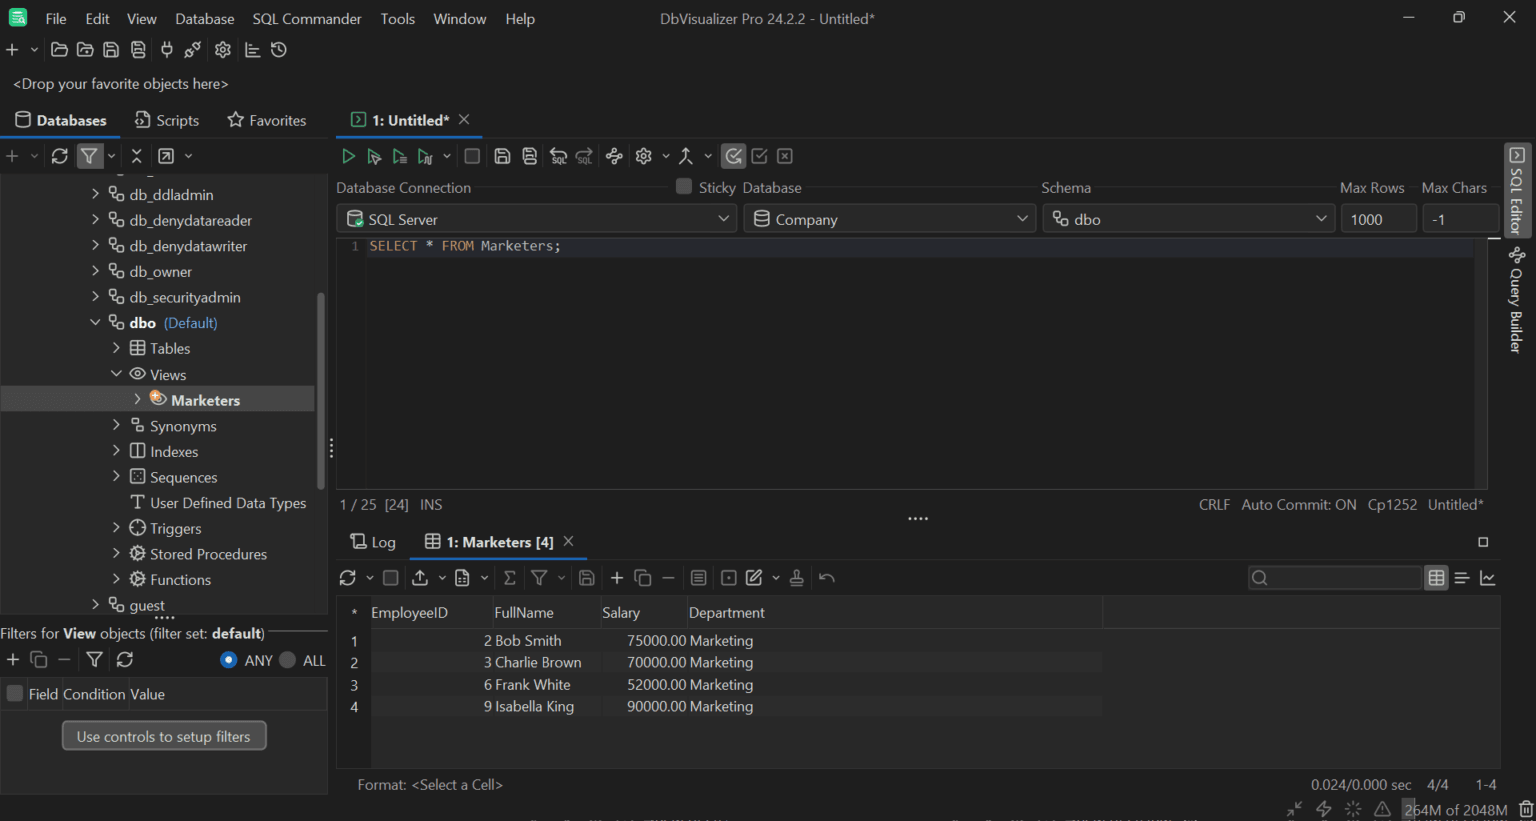The width and height of the screenshot is (1536, 821).
Task: Collapse the Views tree node
Action: [117, 374]
